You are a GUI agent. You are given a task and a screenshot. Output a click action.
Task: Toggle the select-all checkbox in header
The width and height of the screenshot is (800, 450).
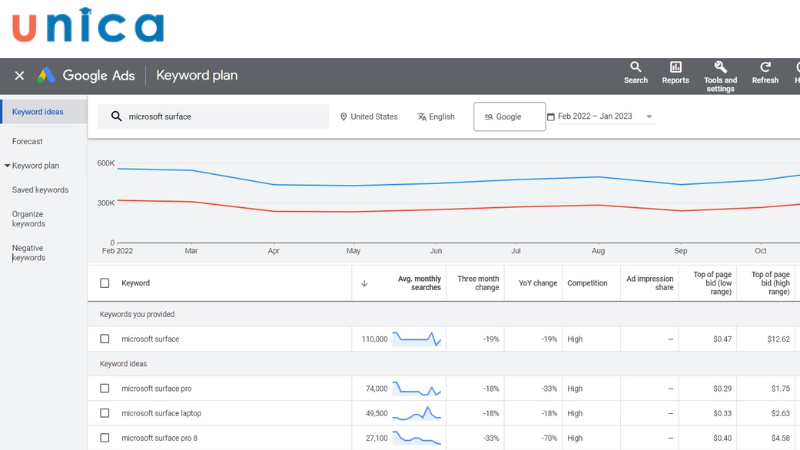tap(105, 283)
